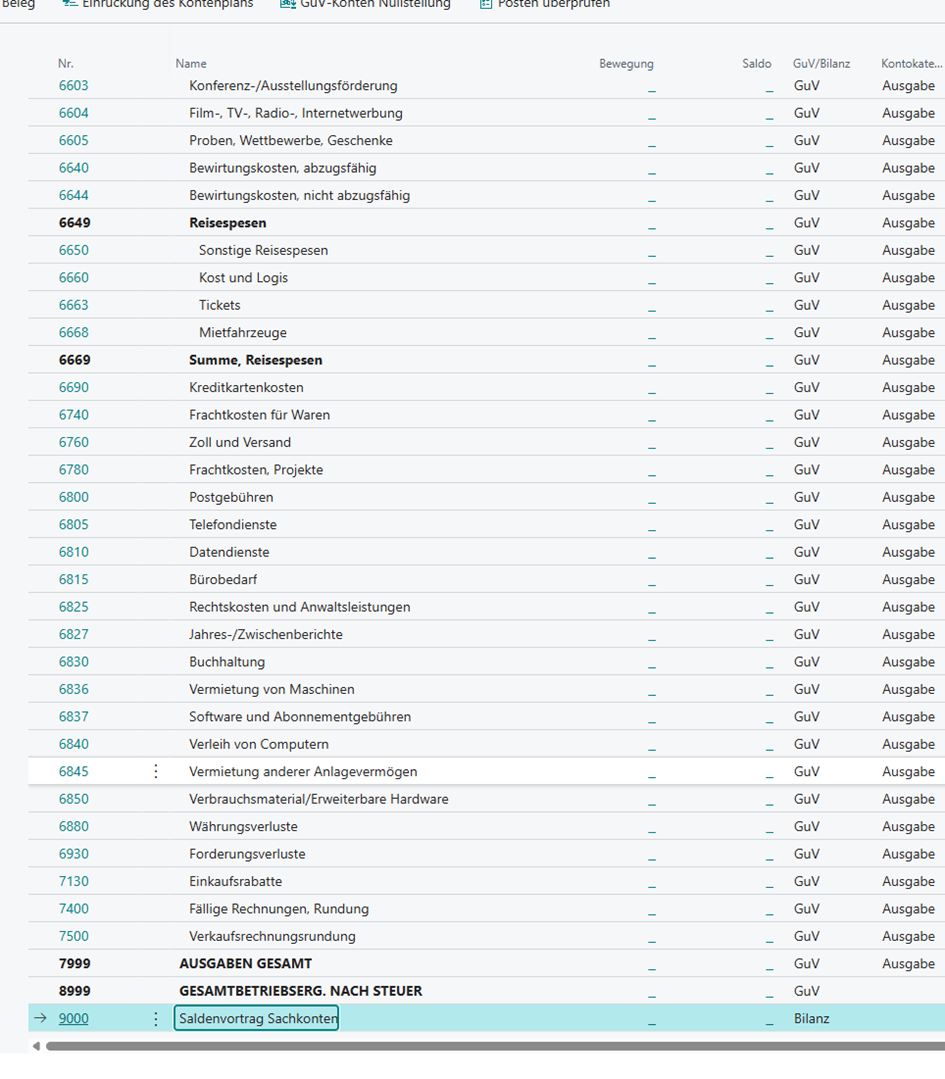
Task: Click the Saldo column header
Action: (756, 63)
